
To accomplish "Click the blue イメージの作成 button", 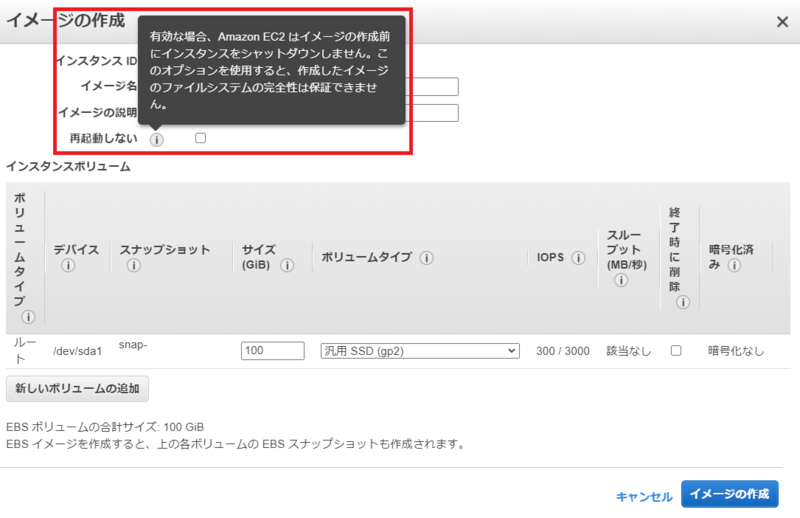I will pyautogui.click(x=730, y=494).
